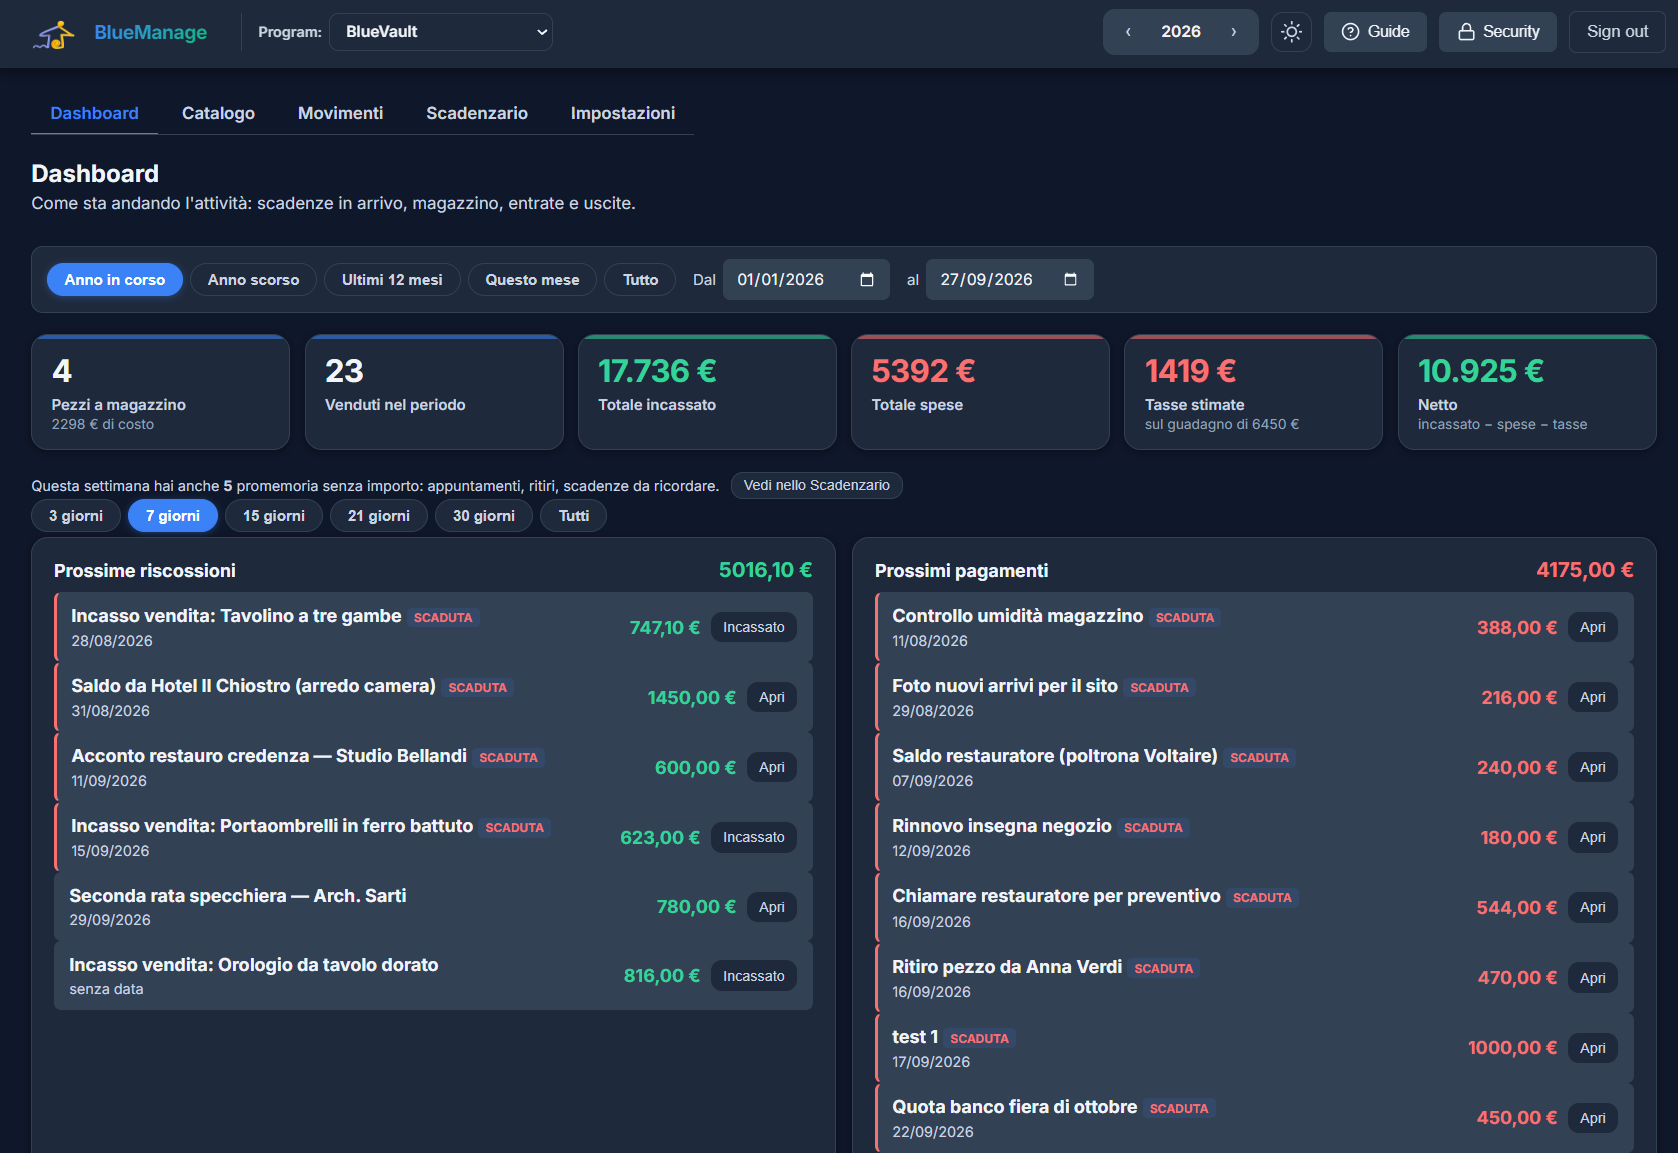Select the Anno scorso period filter
The image size is (1678, 1153).
pyautogui.click(x=253, y=280)
